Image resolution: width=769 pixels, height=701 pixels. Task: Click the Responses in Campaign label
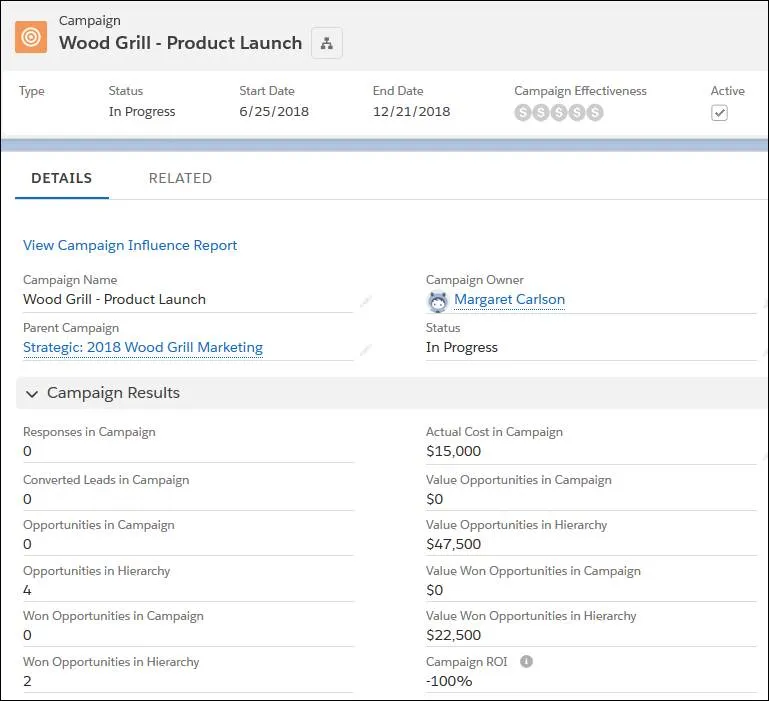89,432
